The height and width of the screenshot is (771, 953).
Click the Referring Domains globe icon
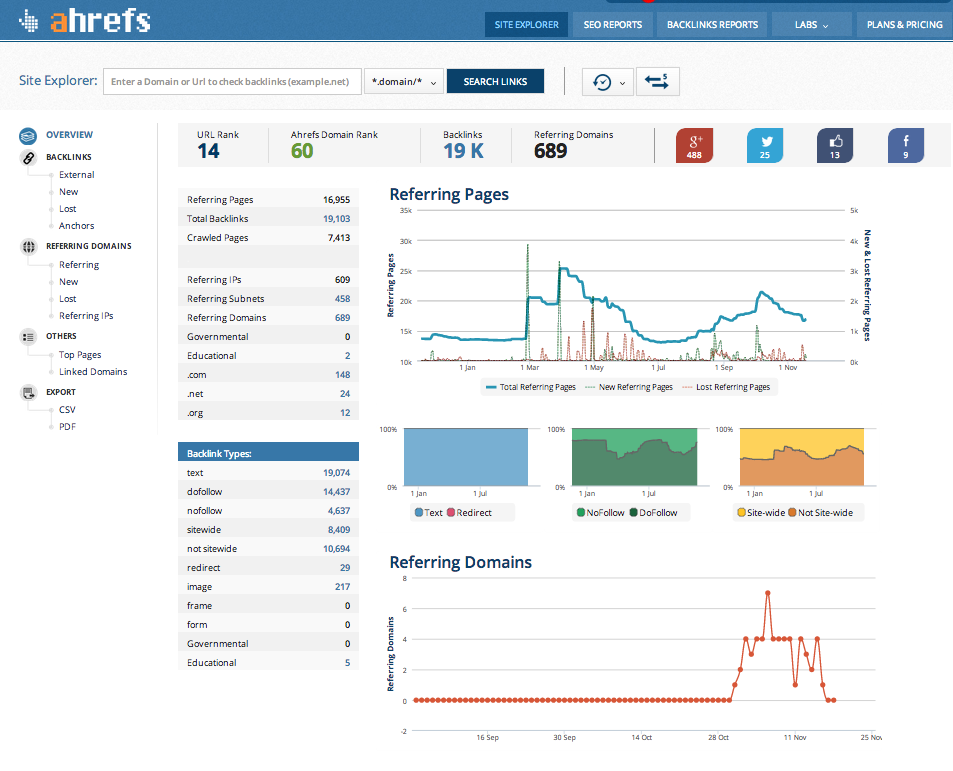[x=28, y=247]
